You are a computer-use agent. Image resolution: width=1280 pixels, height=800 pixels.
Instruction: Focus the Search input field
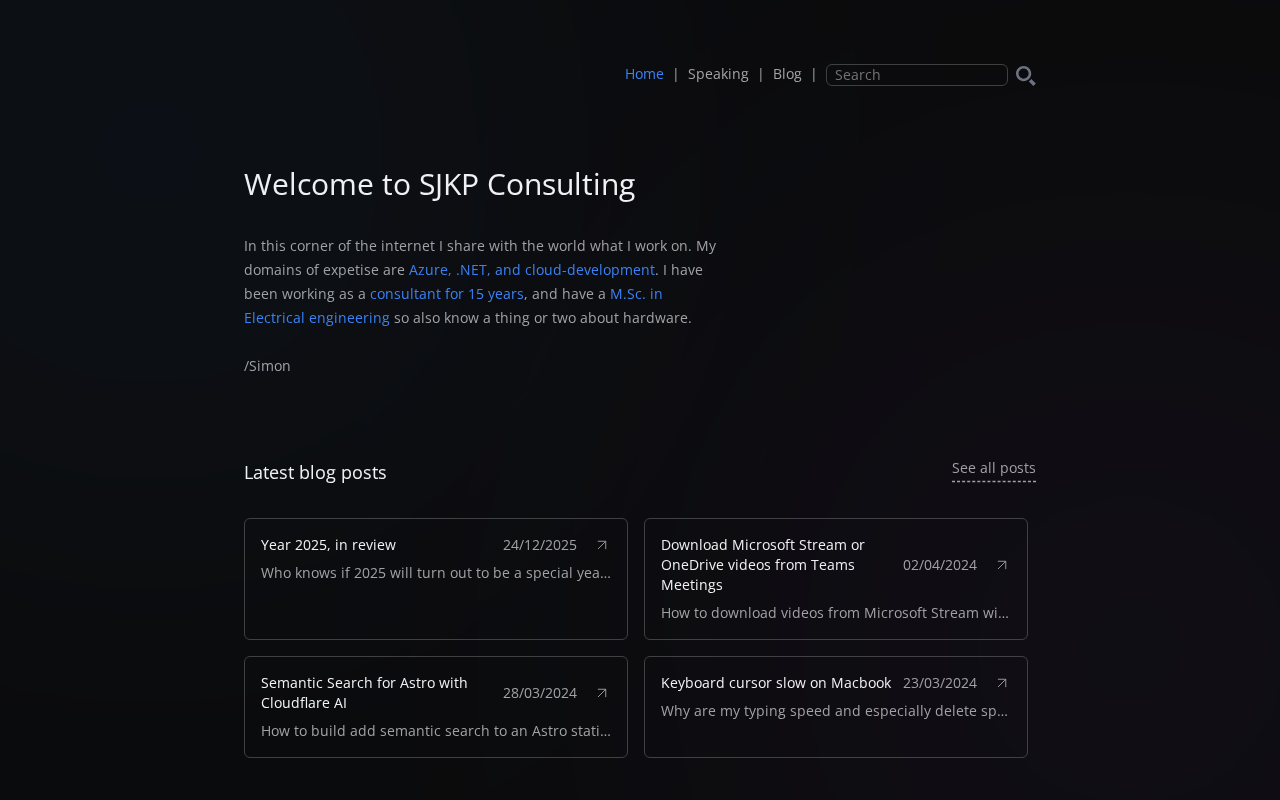pyautogui.click(x=916, y=75)
